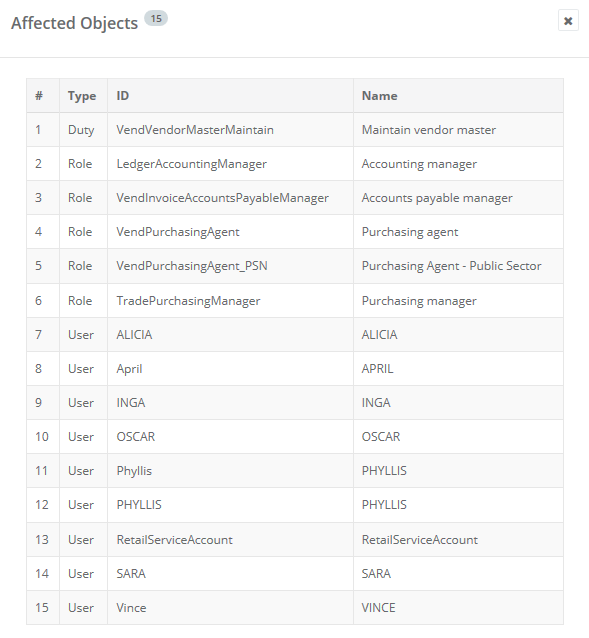
Task: Click the ID column header
Action: (123, 96)
